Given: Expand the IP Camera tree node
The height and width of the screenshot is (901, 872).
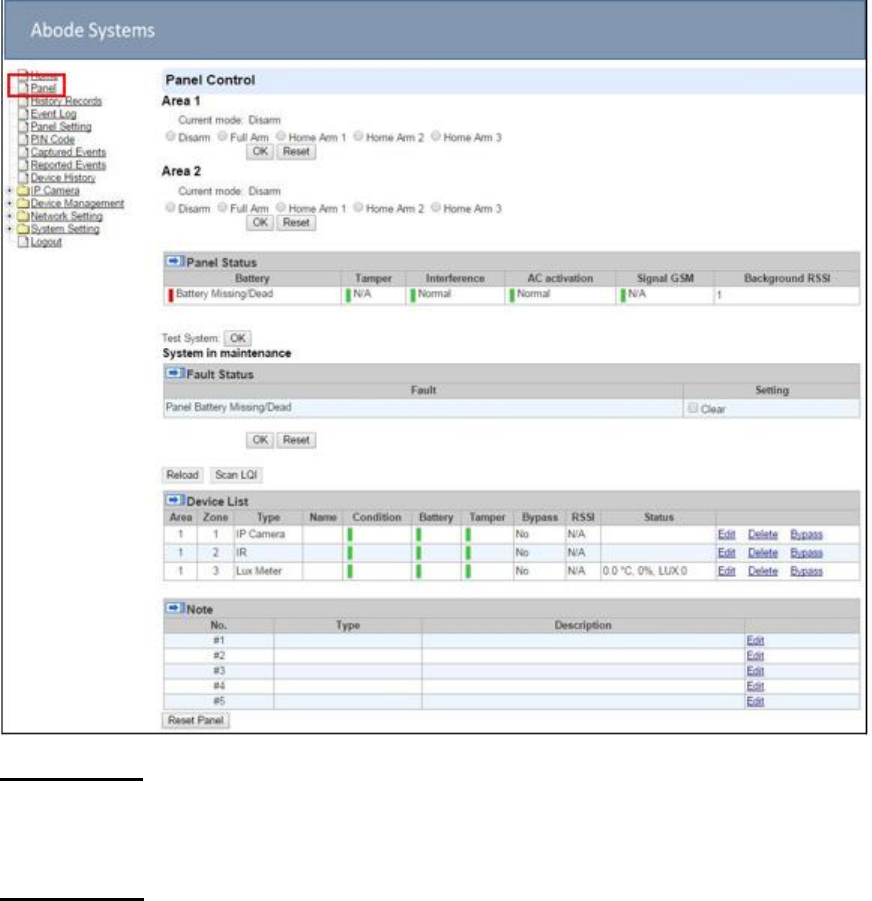Looking at the screenshot, I should coord(9,191).
